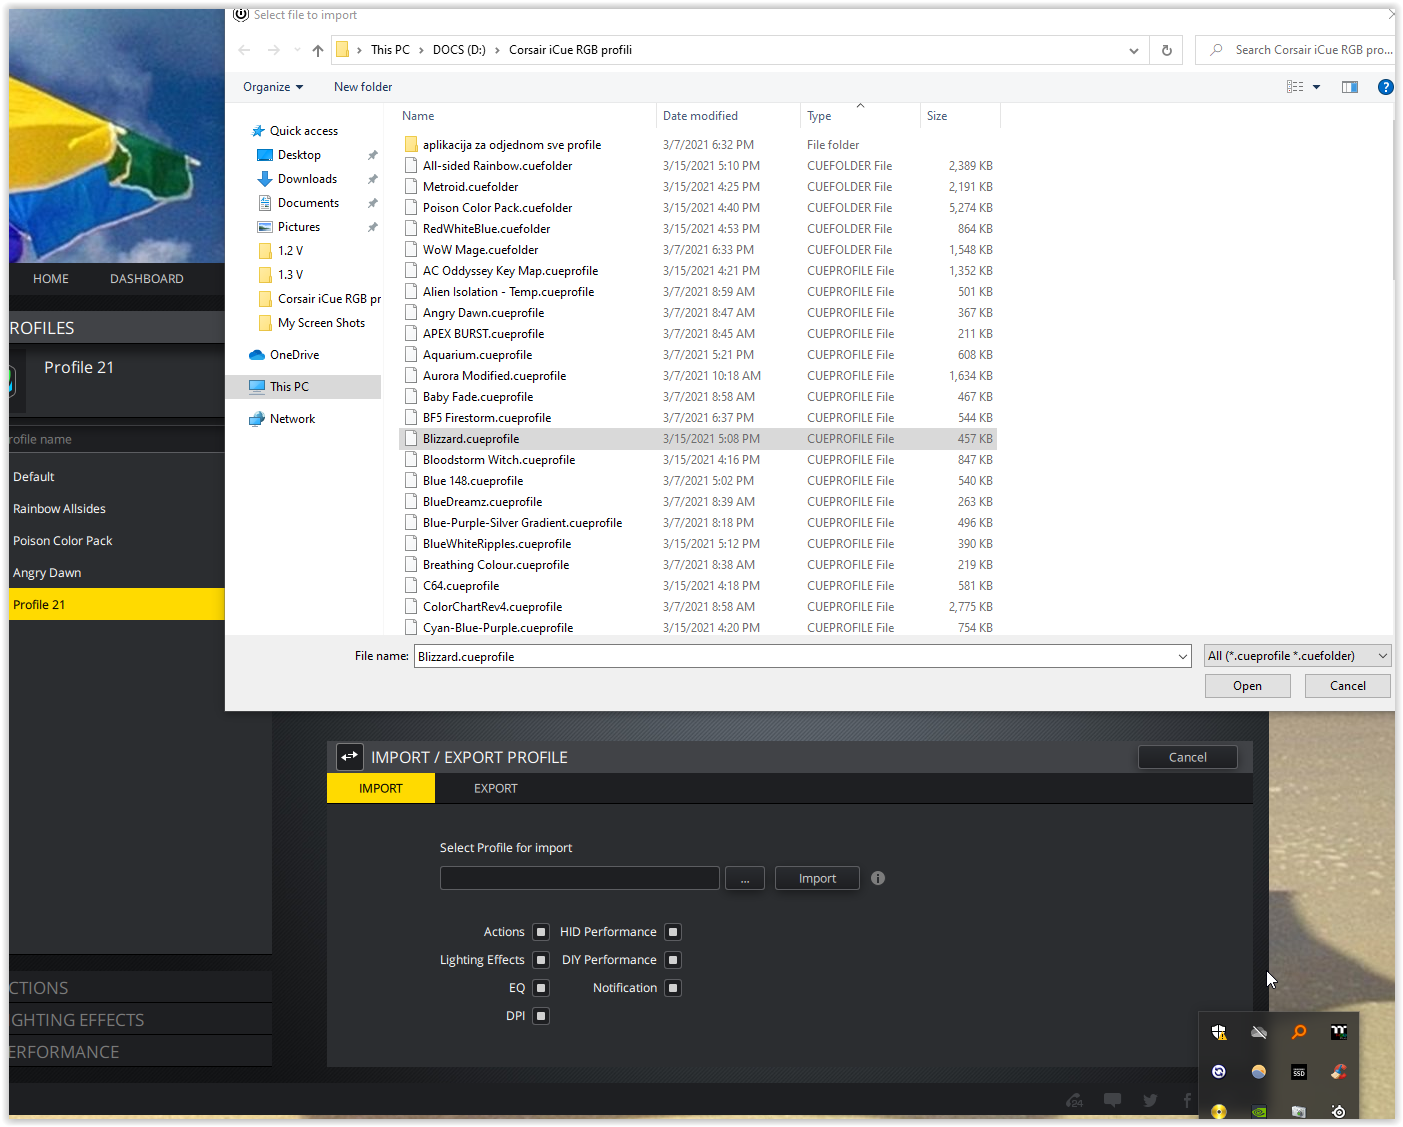
Task: Click the Select Profile for import path field
Action: pyautogui.click(x=580, y=878)
